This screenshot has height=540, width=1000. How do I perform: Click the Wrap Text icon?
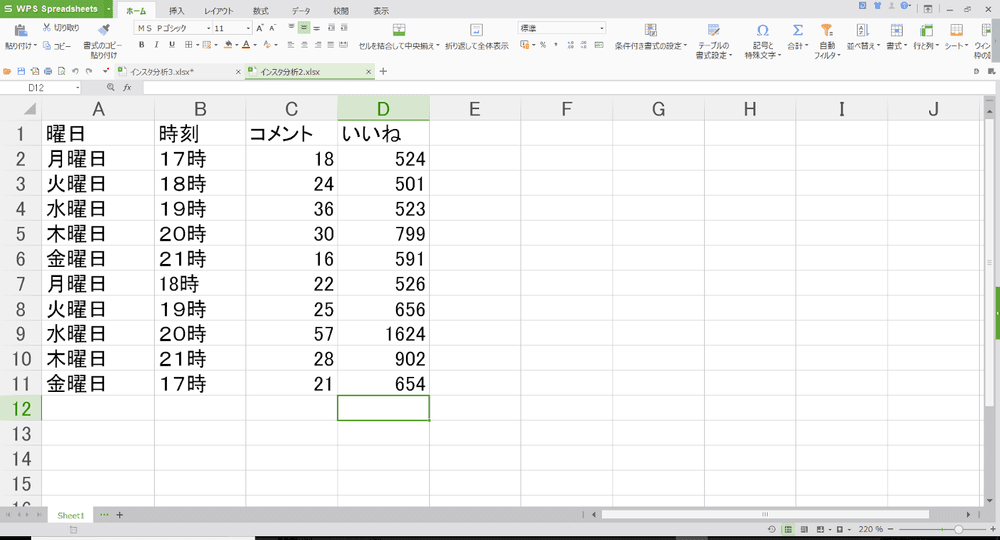[476, 30]
